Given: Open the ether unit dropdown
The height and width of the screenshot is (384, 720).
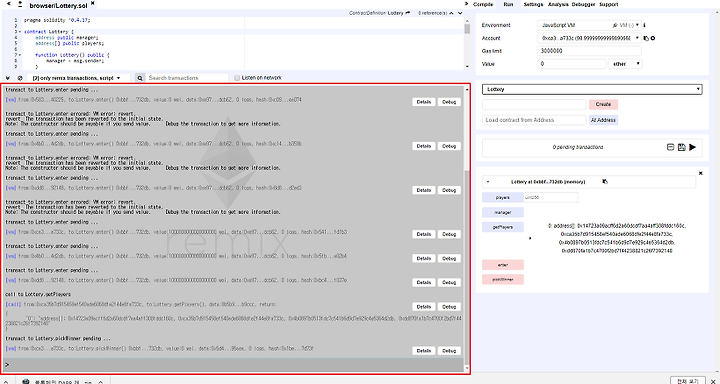Looking at the screenshot, I should click(625, 64).
